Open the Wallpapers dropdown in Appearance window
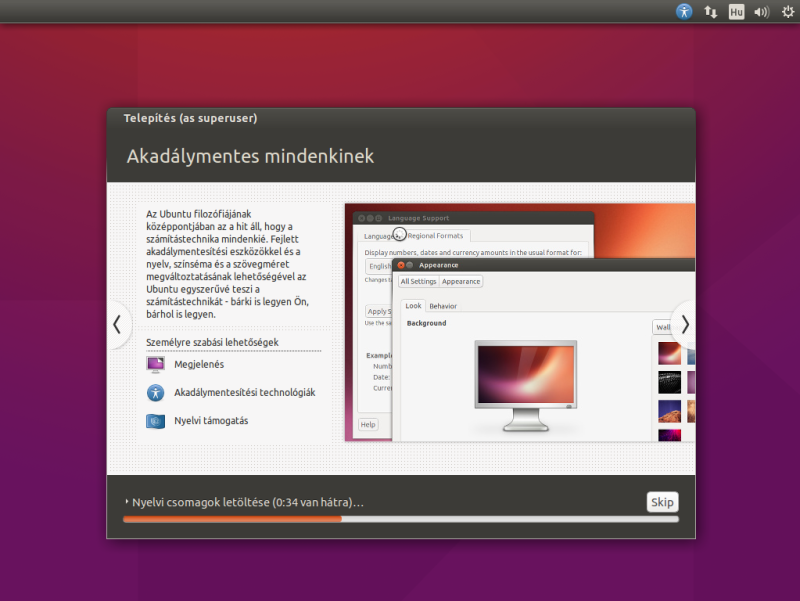Viewport: 800px width, 601px height. pyautogui.click(x=666, y=327)
